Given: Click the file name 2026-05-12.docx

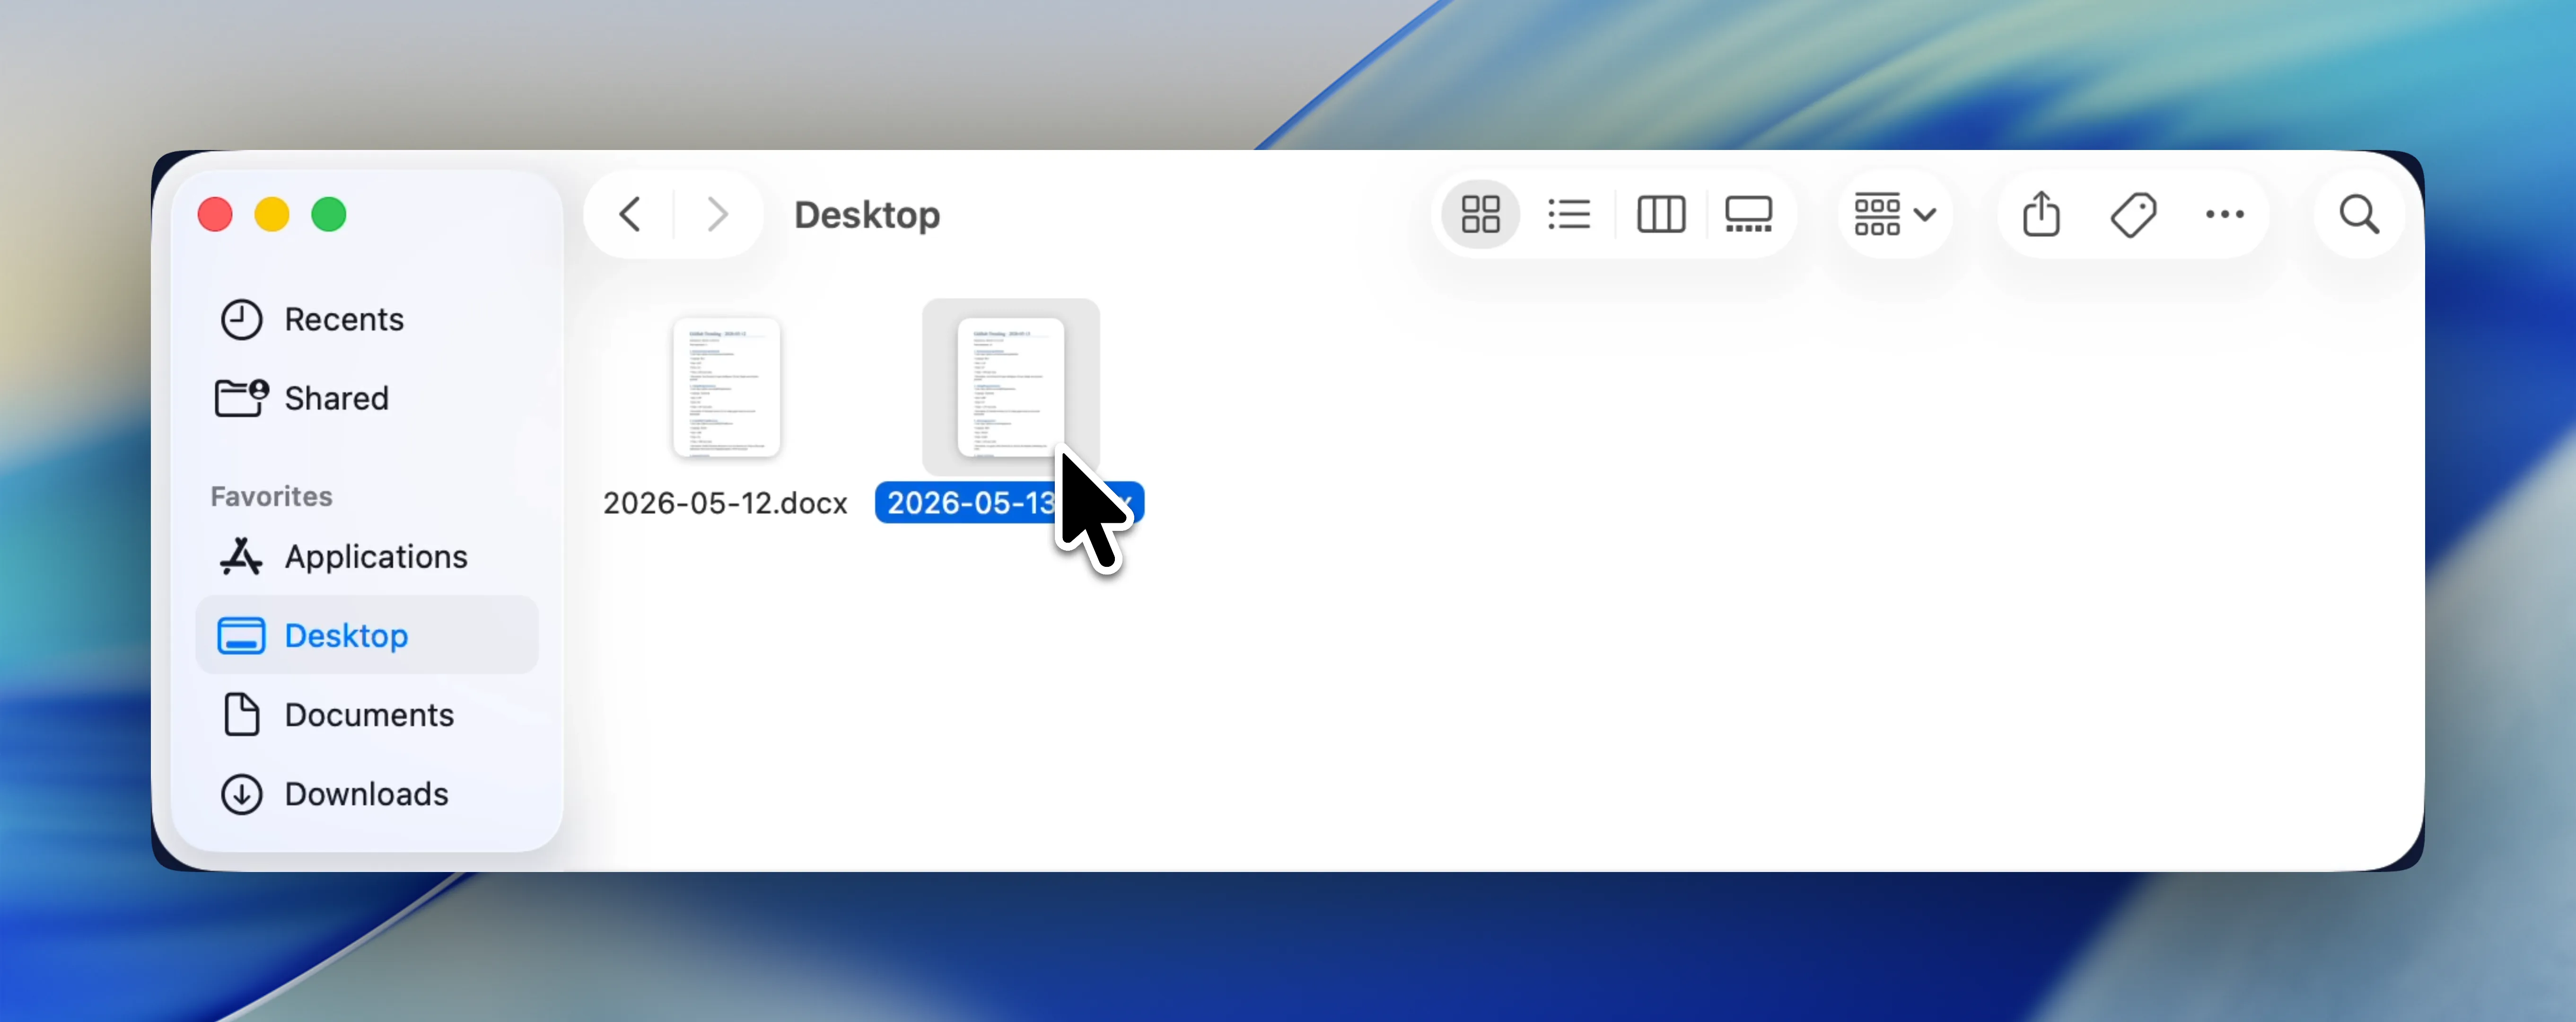Looking at the screenshot, I should [x=725, y=502].
